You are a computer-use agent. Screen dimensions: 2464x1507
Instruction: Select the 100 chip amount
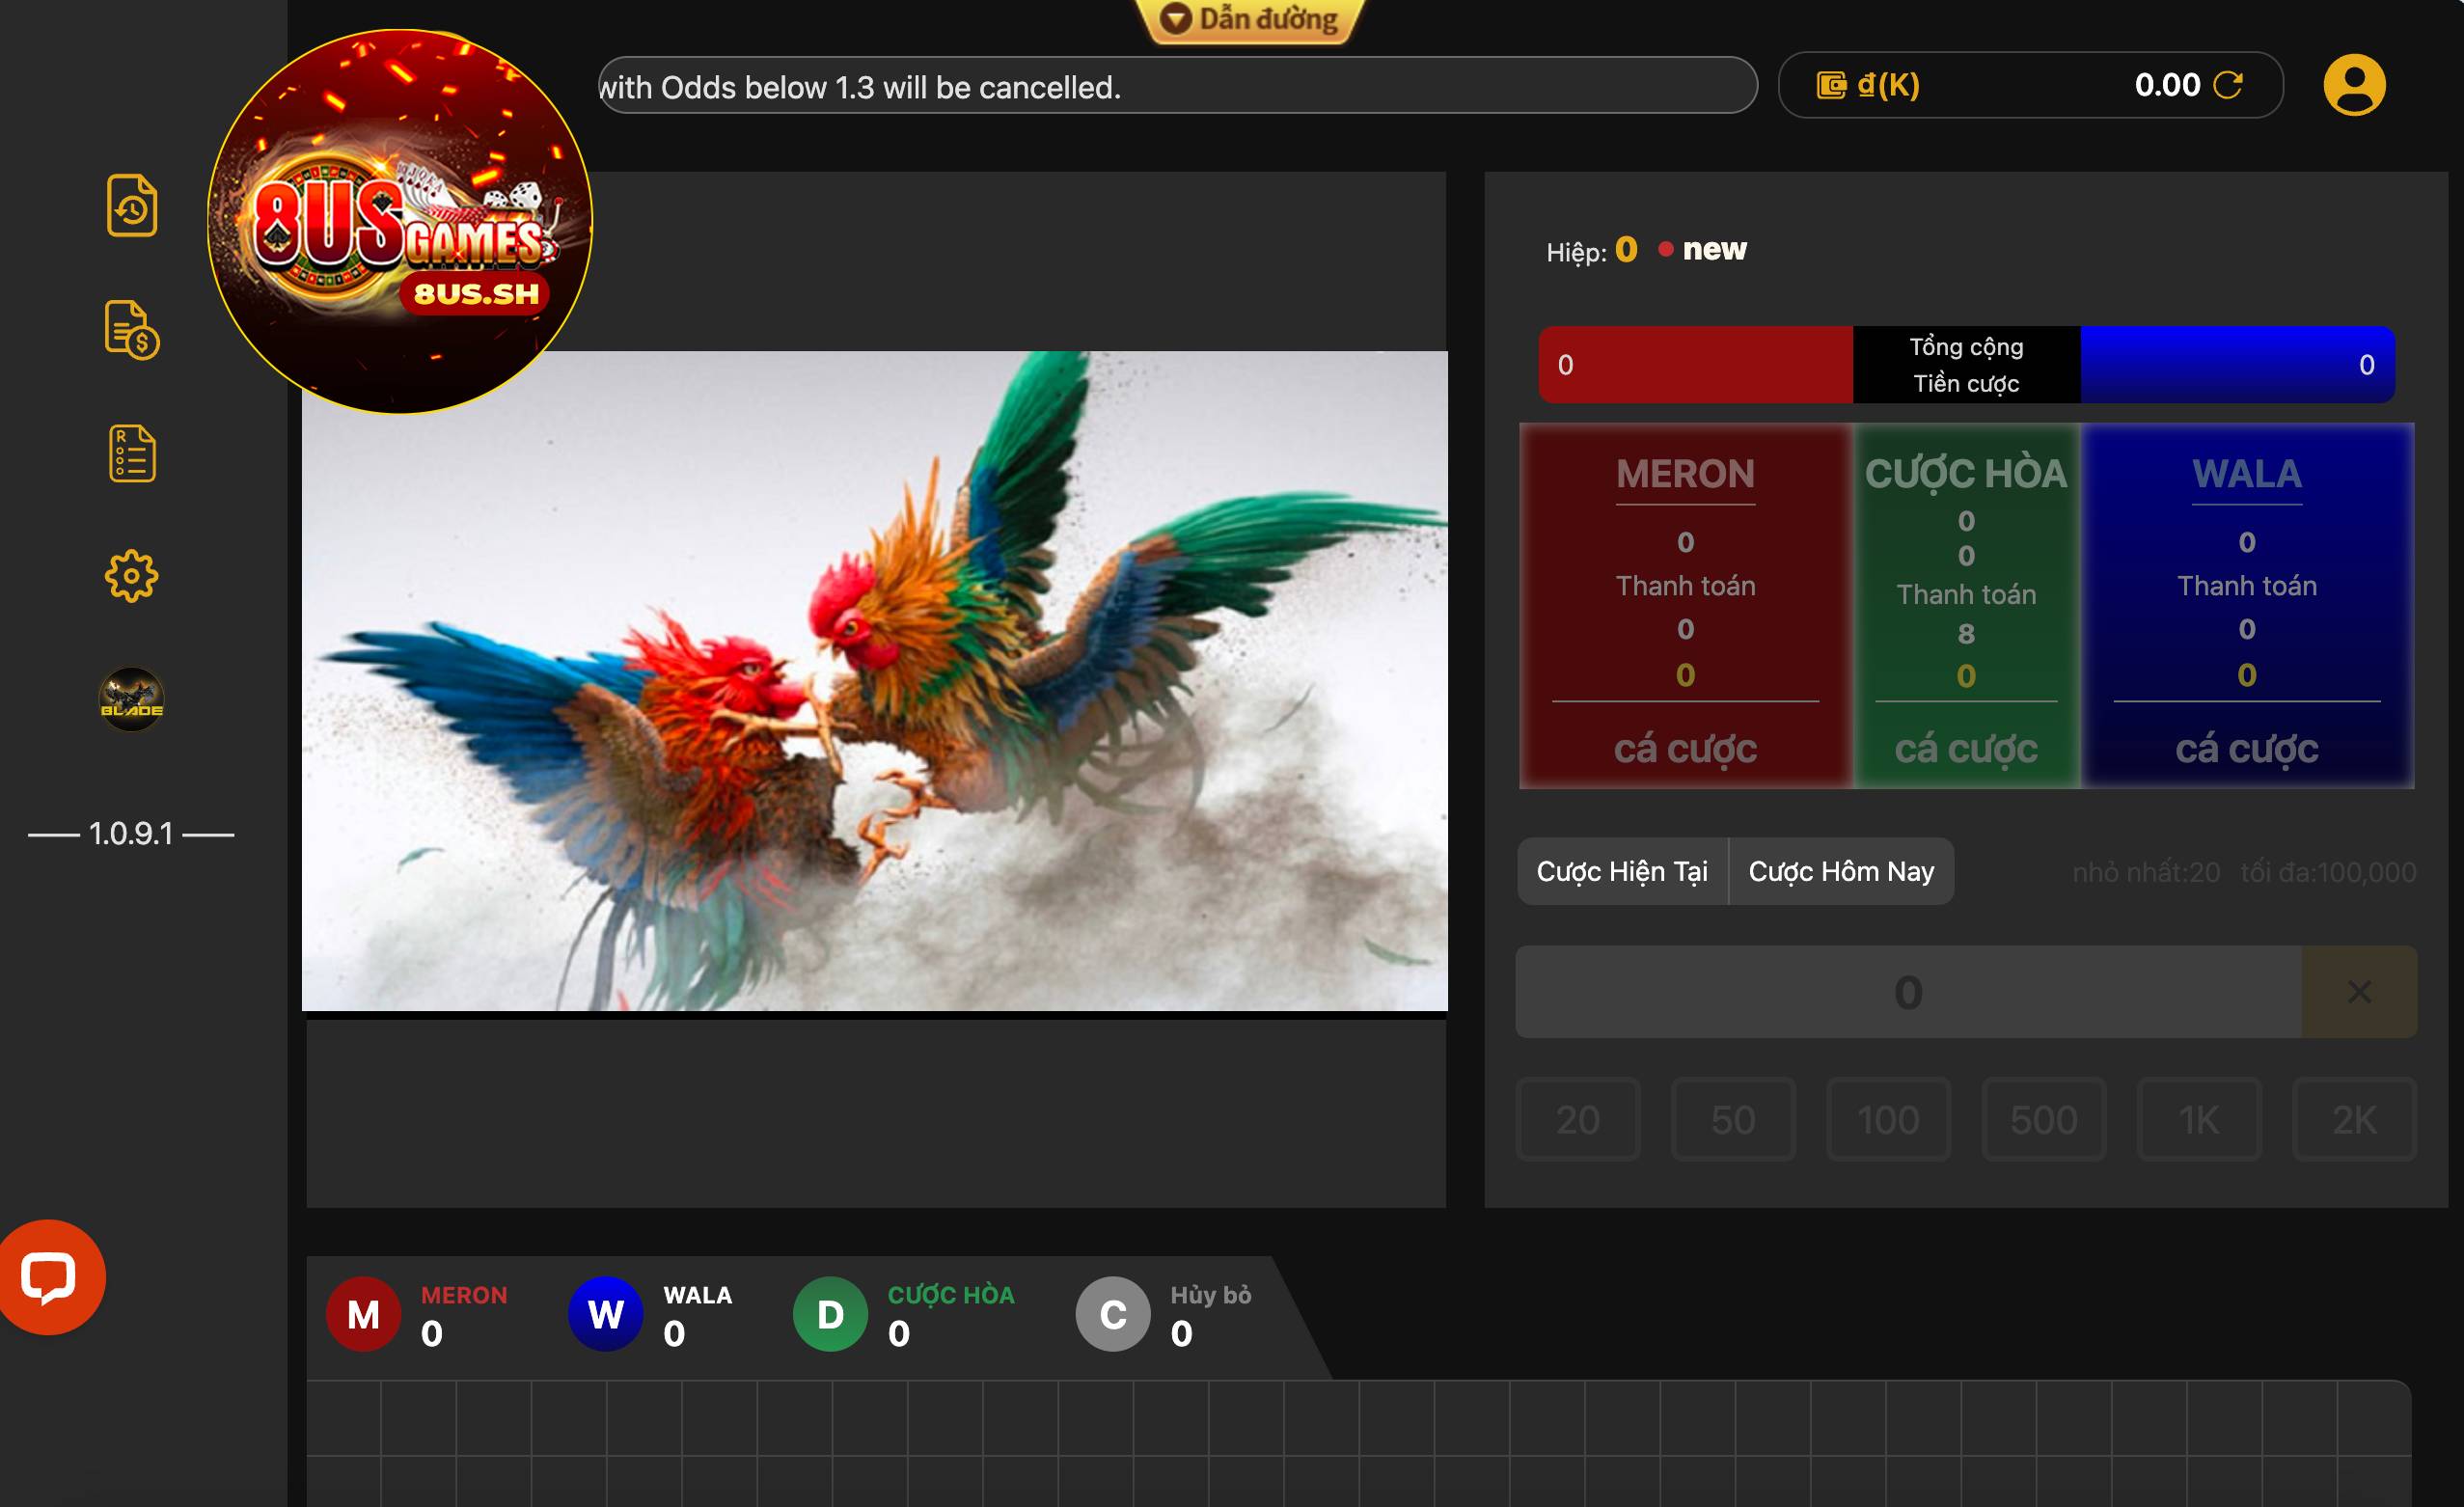pos(1888,1119)
